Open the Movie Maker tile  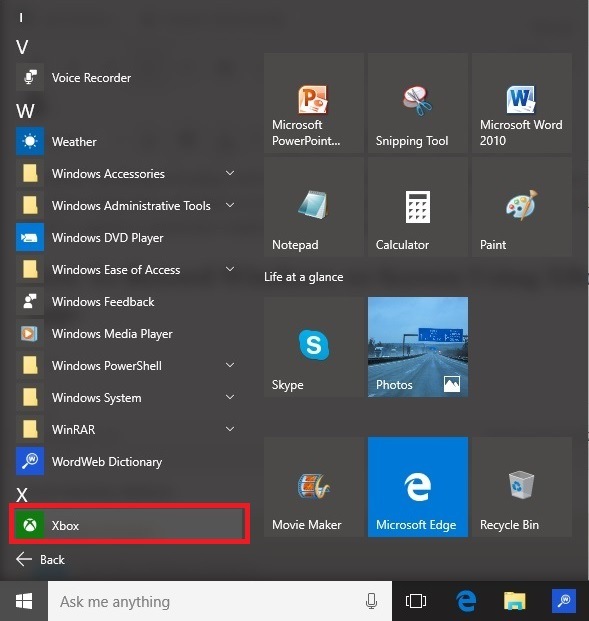coord(314,487)
